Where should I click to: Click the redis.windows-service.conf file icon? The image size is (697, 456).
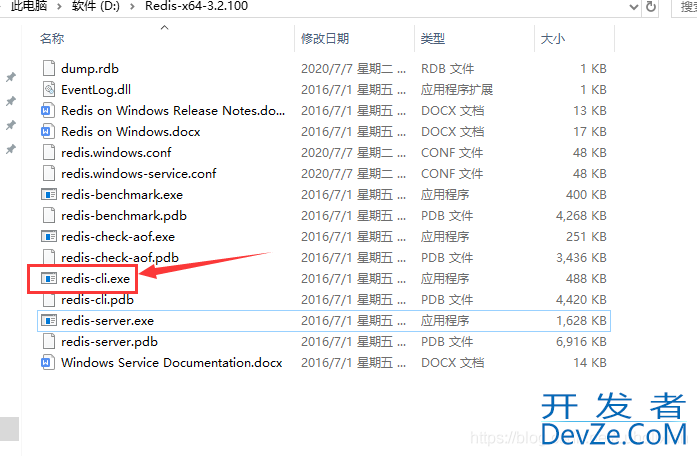coord(48,173)
